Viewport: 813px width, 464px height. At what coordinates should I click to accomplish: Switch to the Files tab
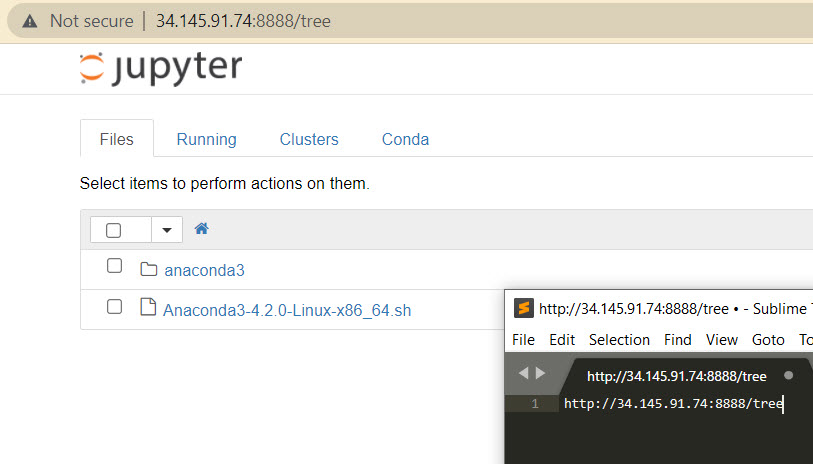coord(117,139)
